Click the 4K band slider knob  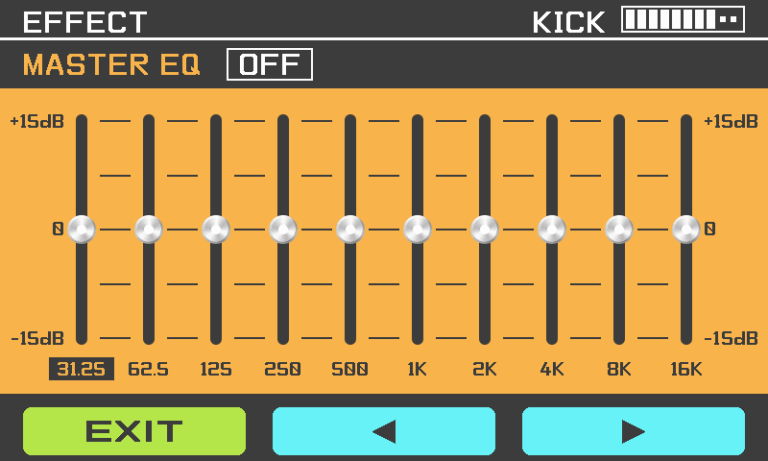tap(551, 229)
